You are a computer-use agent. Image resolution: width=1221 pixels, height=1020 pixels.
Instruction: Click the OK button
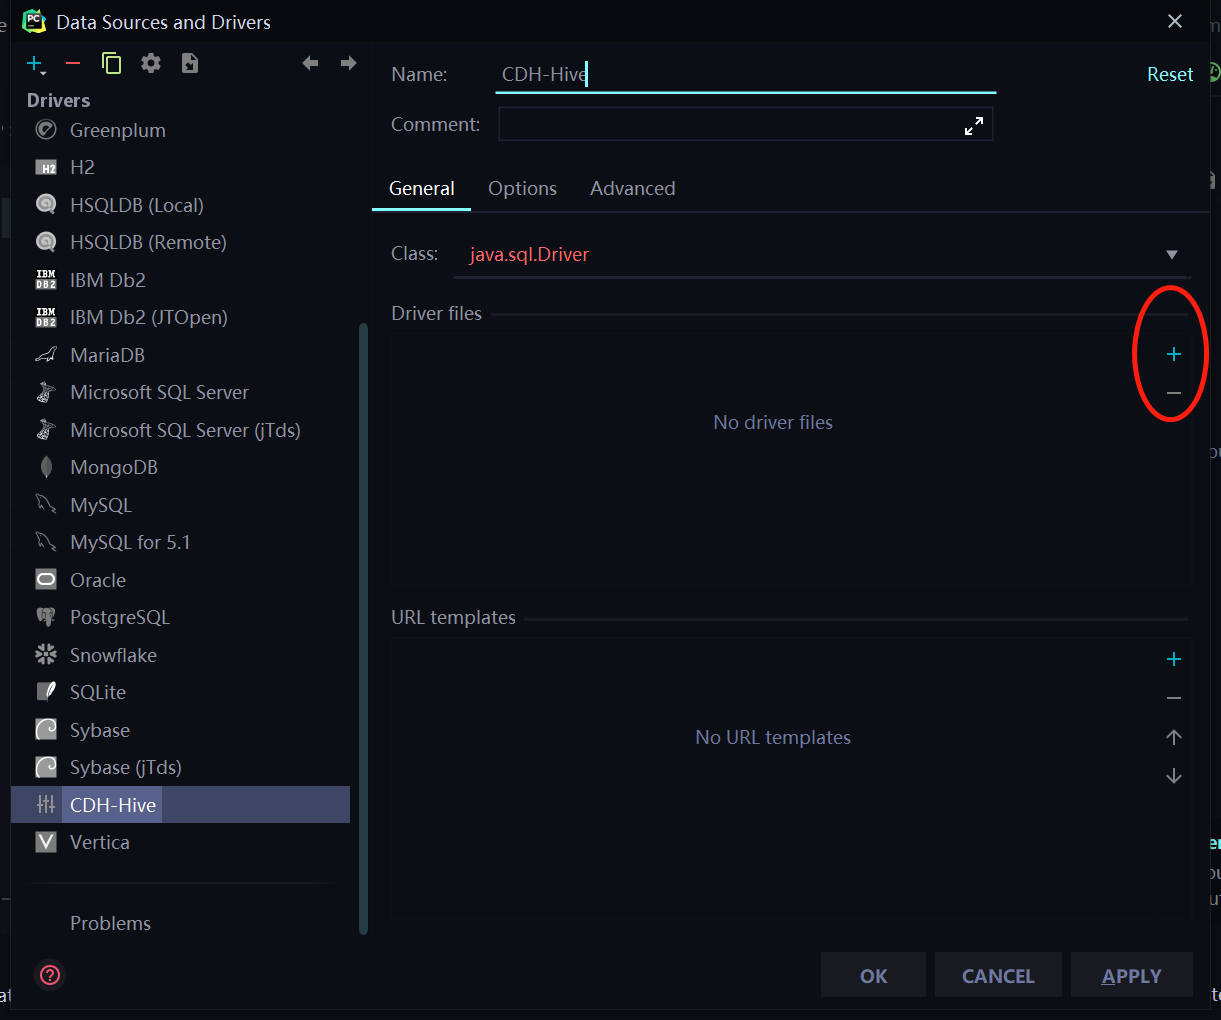point(873,975)
